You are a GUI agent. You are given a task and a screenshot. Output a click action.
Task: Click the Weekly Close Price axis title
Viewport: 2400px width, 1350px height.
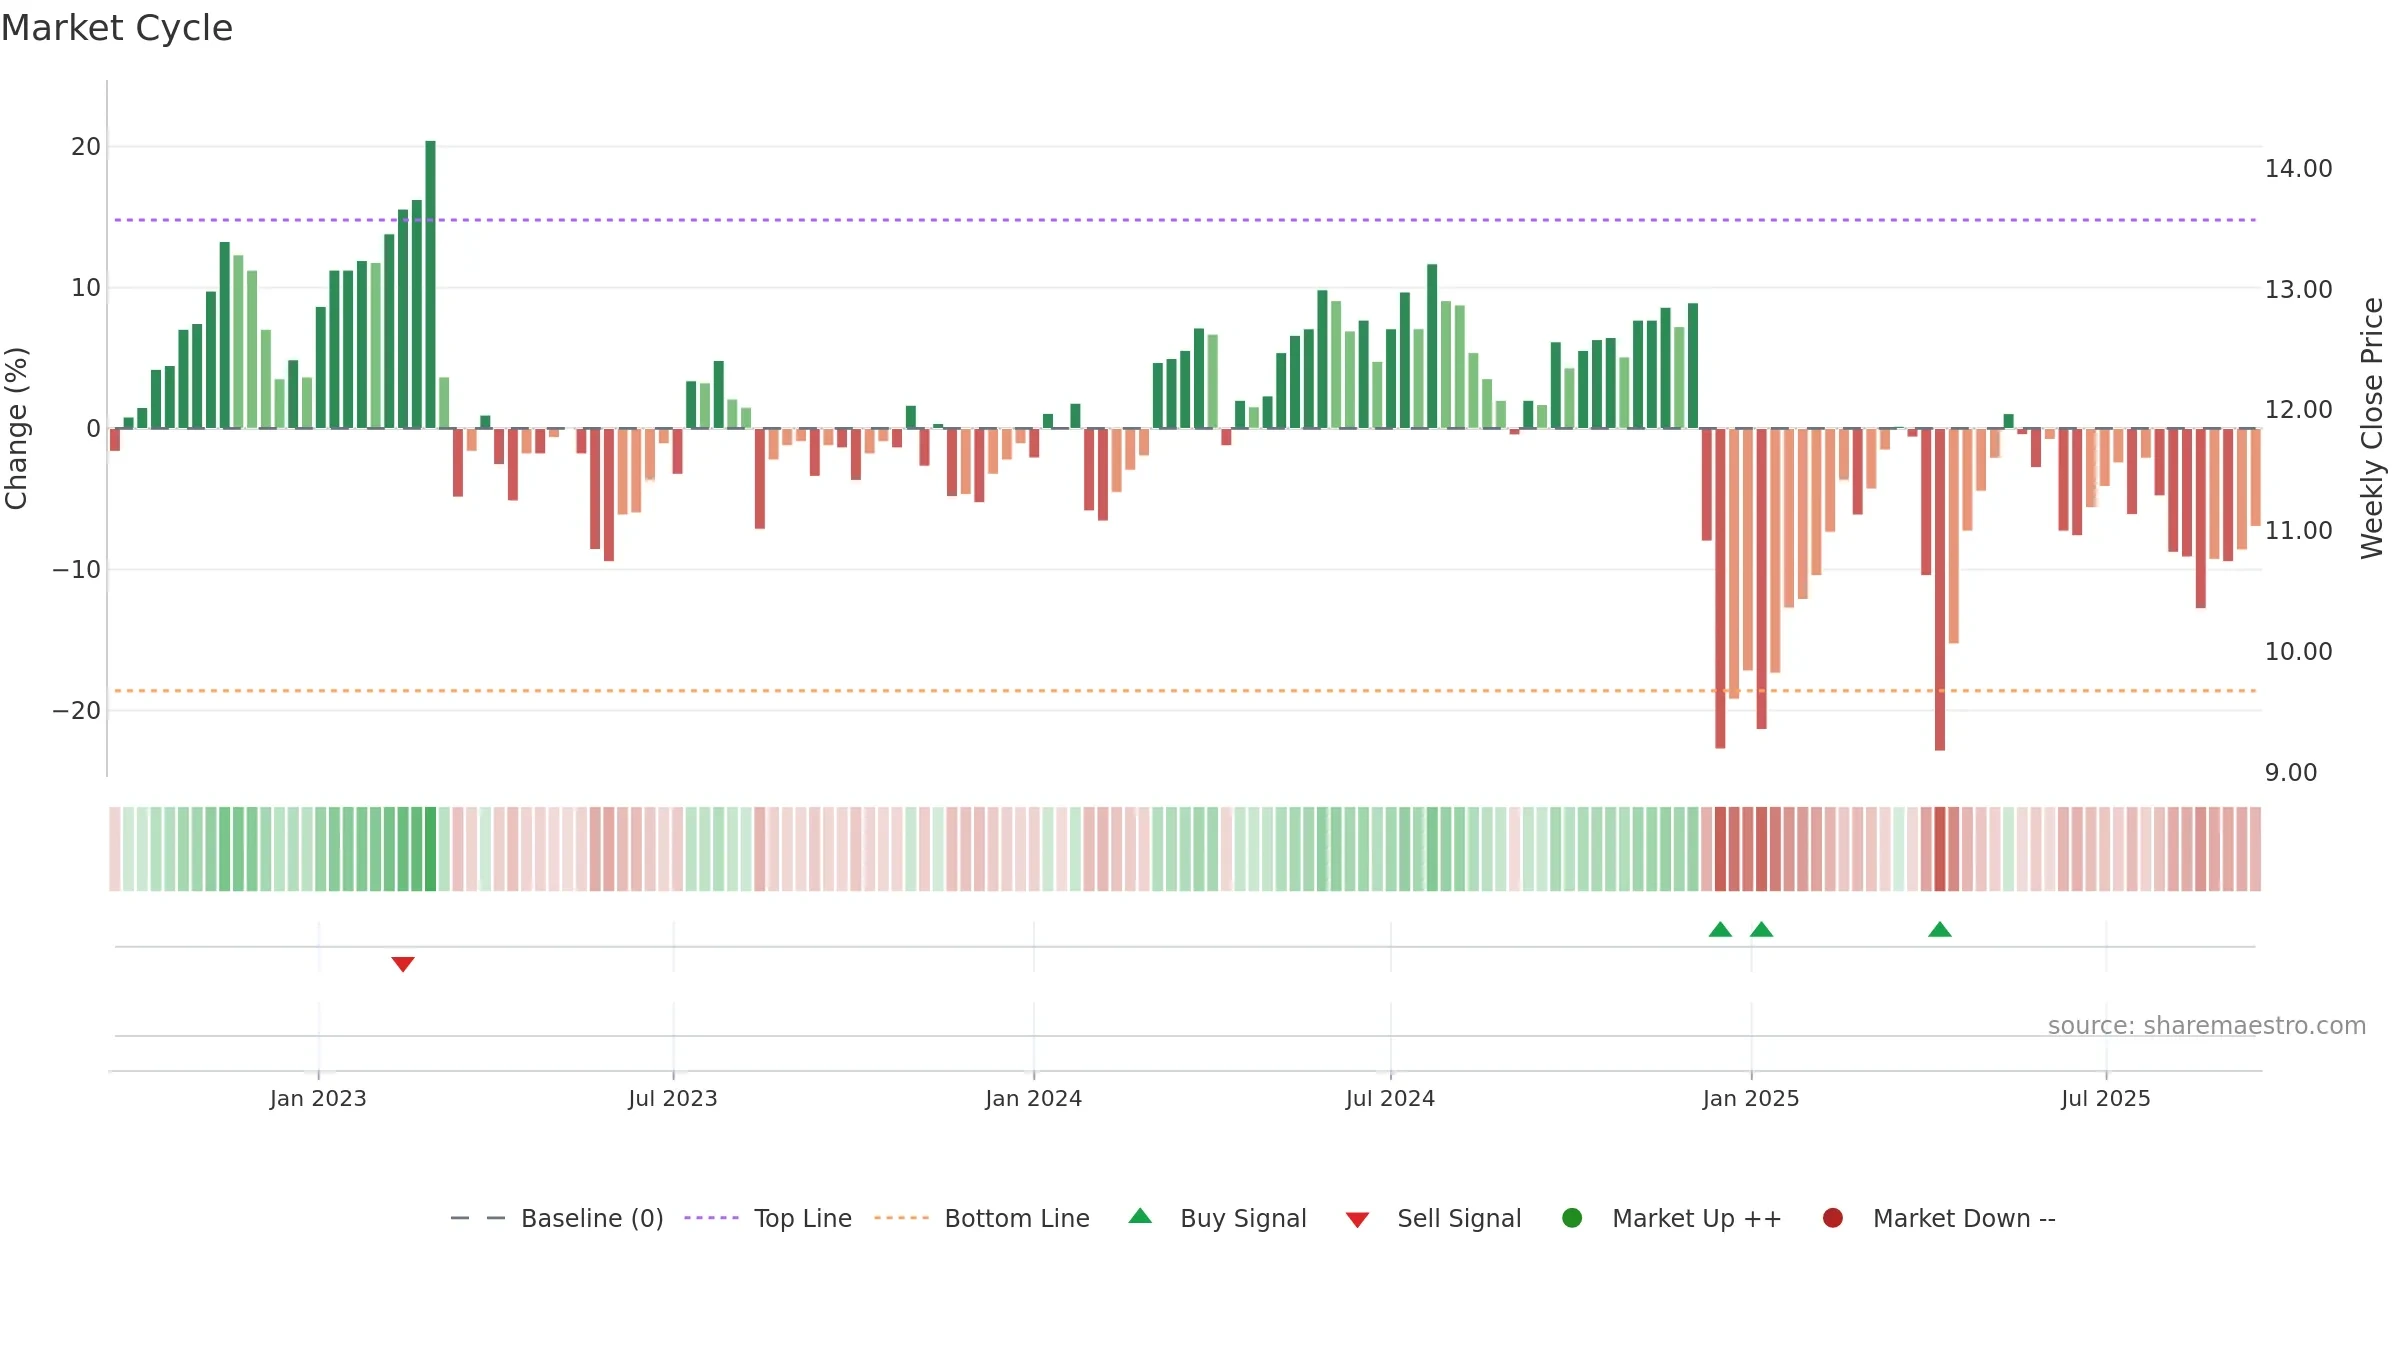coord(2372,428)
